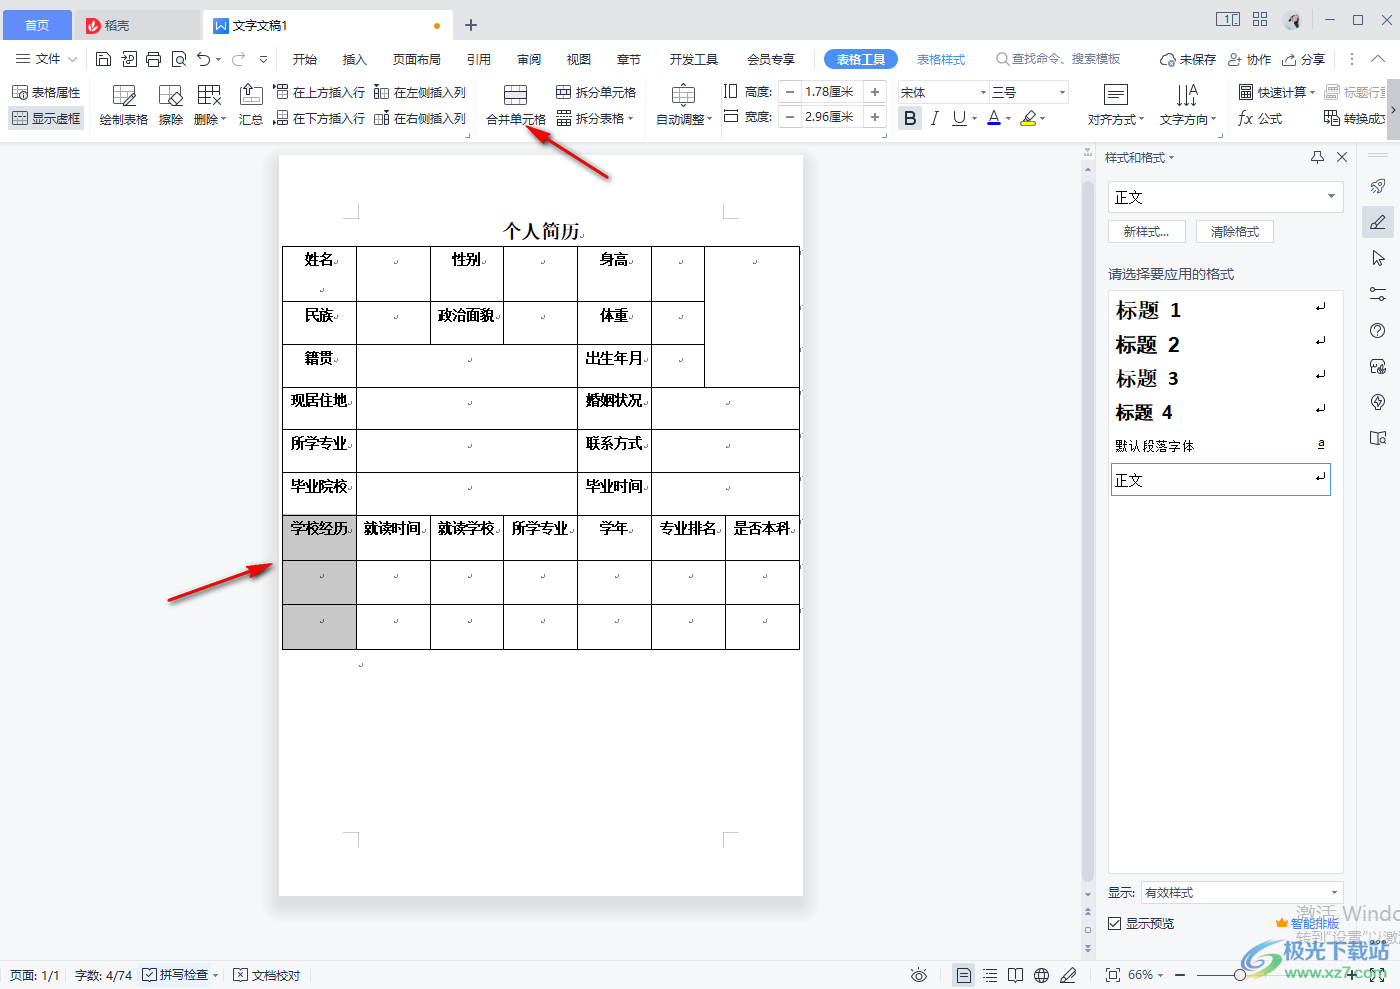Viewport: 1400px width, 989px height.
Task: Click the rocket icon in right sidebar
Action: click(1378, 186)
